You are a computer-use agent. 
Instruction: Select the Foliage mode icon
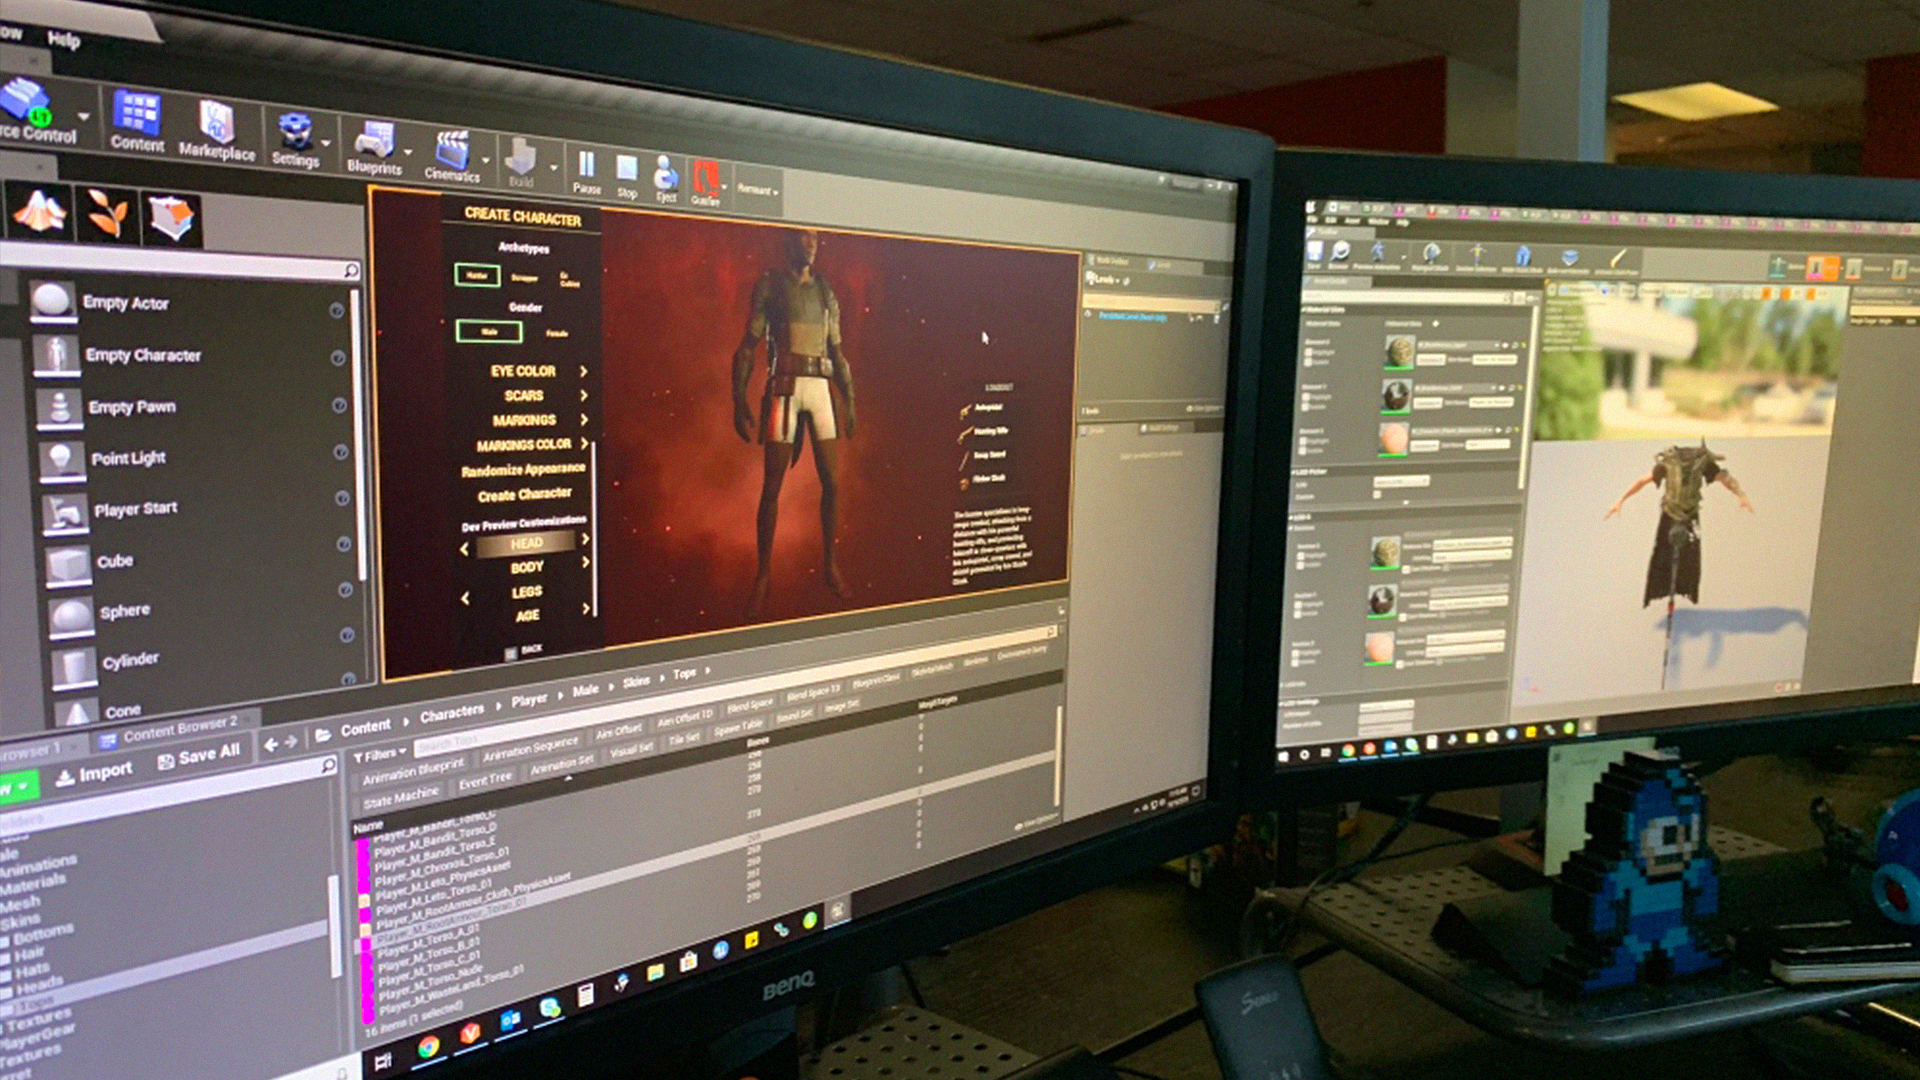click(107, 214)
